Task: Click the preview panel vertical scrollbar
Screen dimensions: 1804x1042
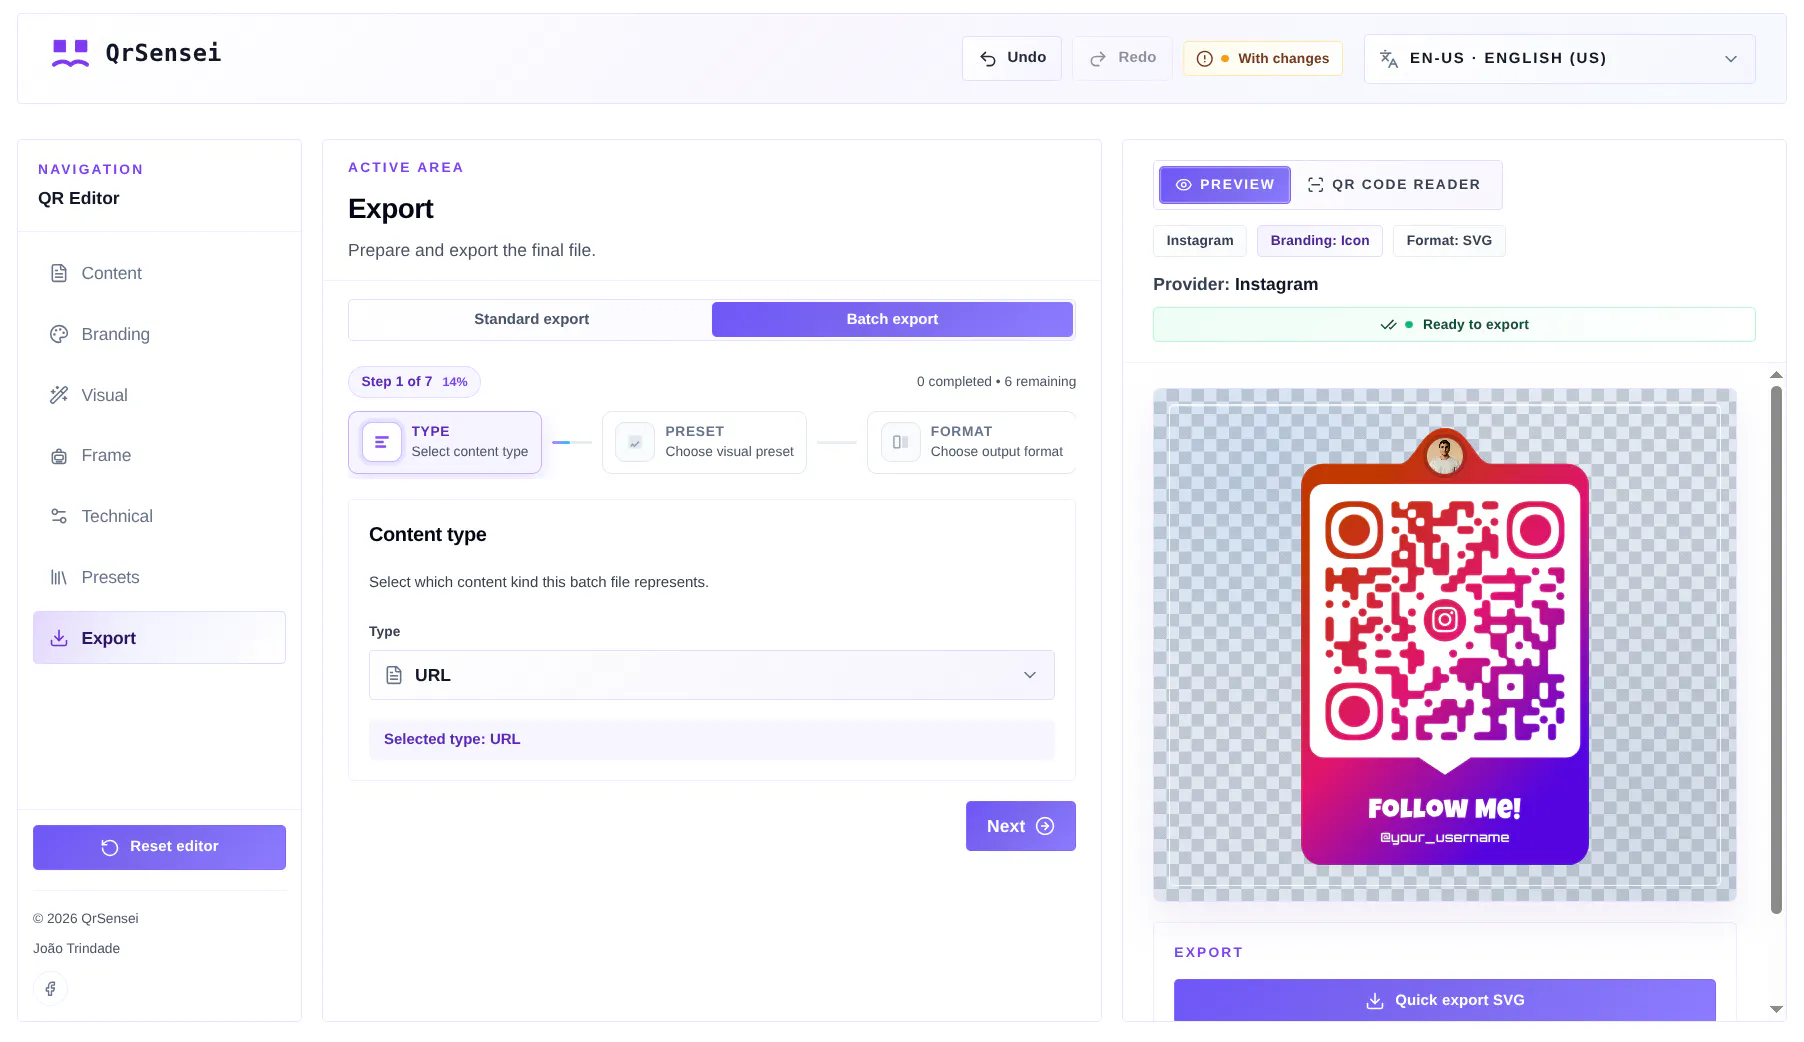Action: [x=1776, y=650]
